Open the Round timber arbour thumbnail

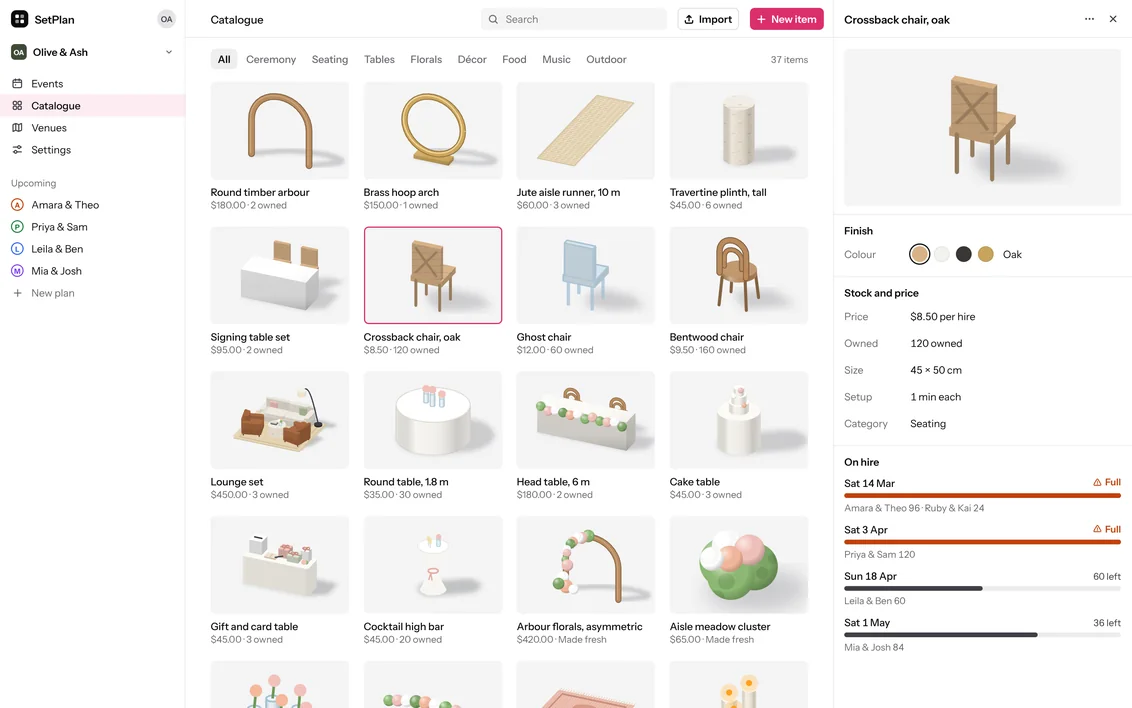pyautogui.click(x=279, y=131)
